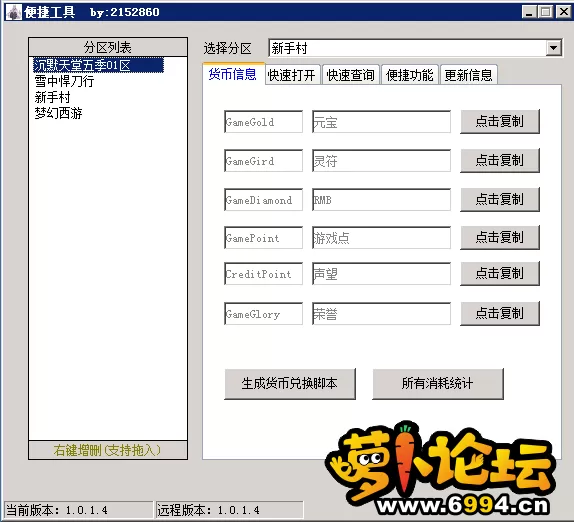Click the app icon in the title bar
The width and height of the screenshot is (574, 522).
click(14, 12)
